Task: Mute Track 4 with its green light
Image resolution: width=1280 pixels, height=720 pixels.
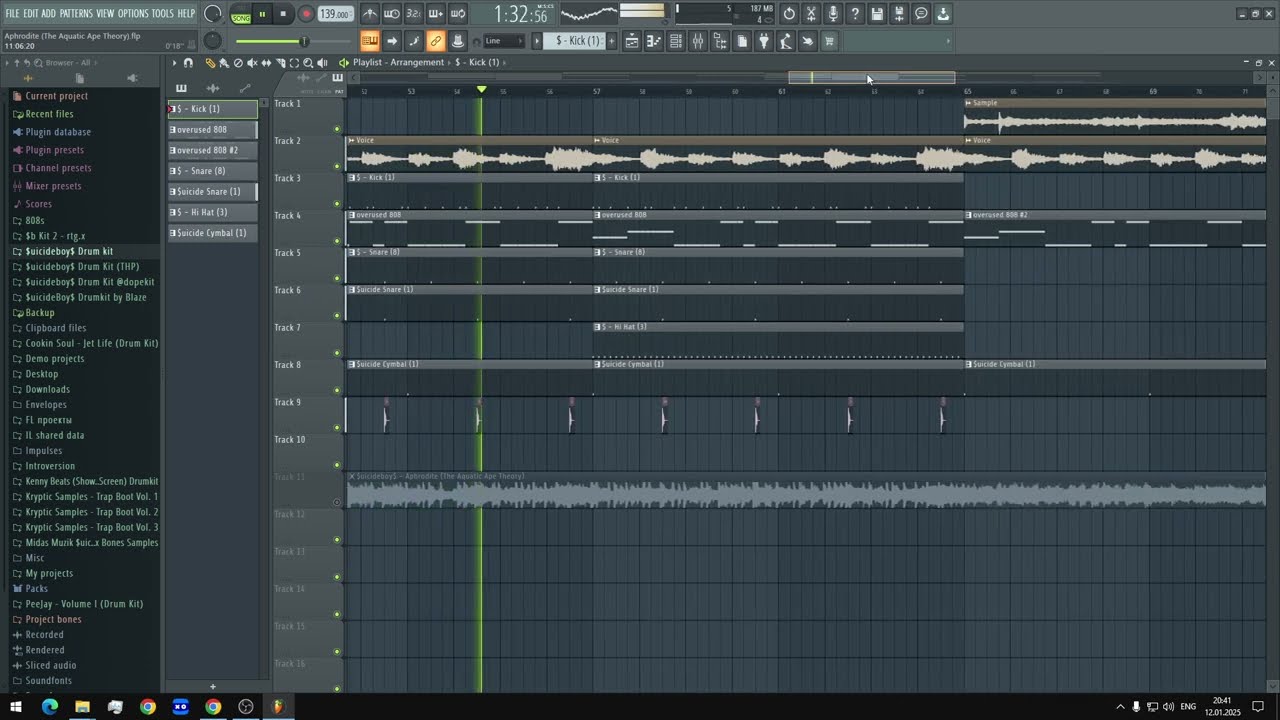Action: pyautogui.click(x=337, y=241)
